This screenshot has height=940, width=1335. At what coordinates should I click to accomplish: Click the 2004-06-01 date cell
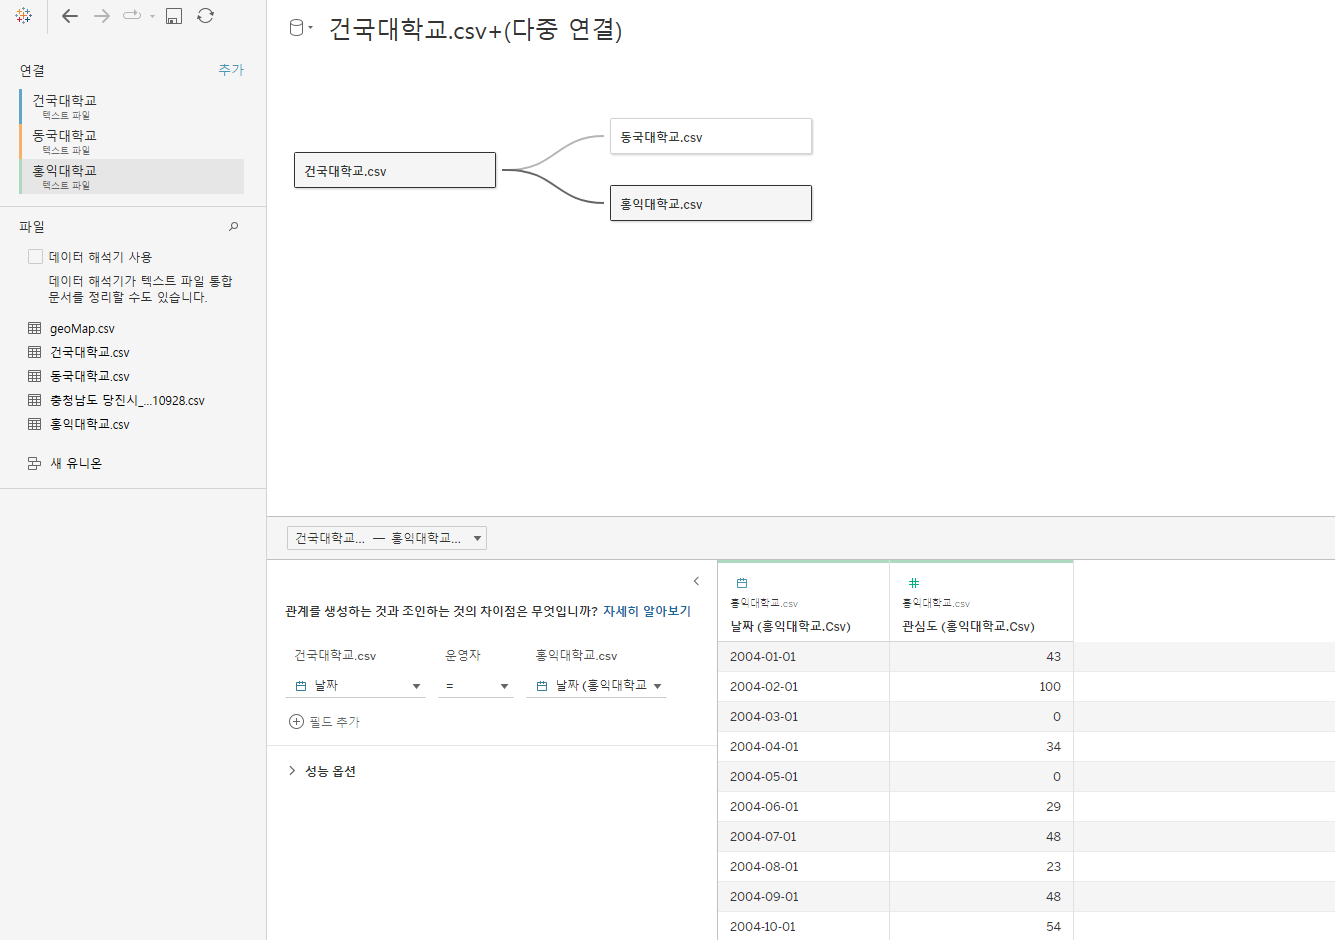(803, 807)
